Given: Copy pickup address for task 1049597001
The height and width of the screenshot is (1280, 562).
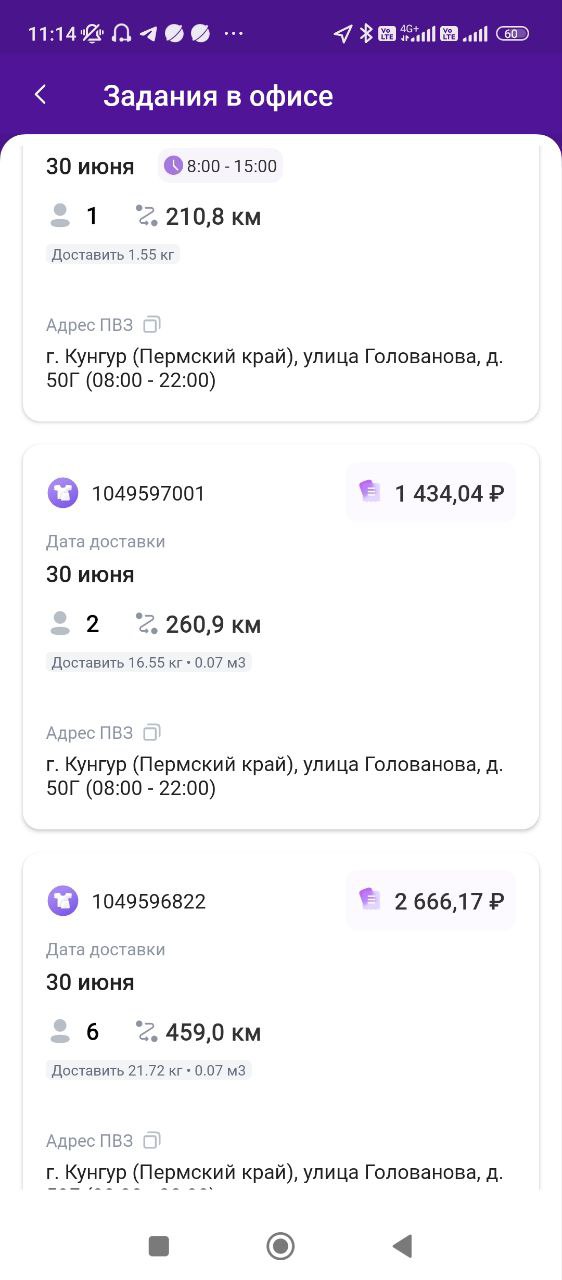Looking at the screenshot, I should coord(152,733).
